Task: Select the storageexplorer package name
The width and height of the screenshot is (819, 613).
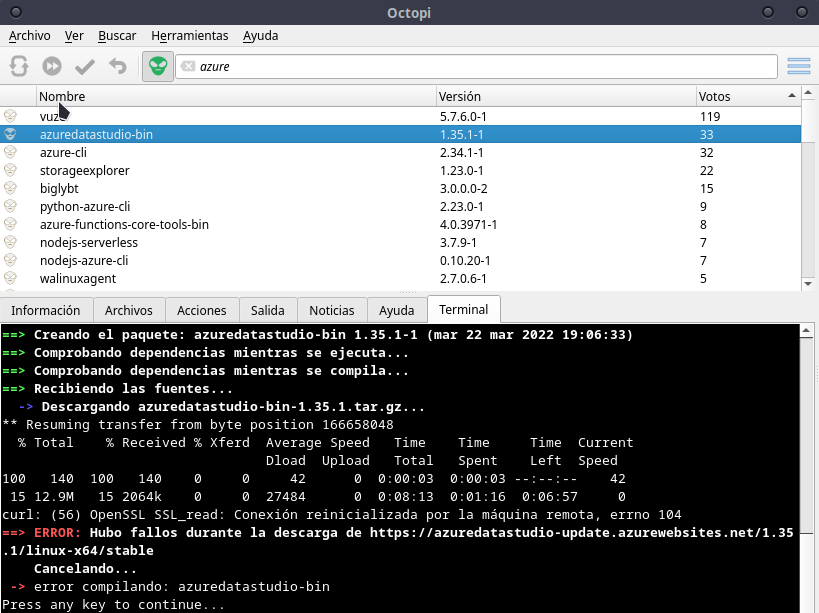Action: [x=85, y=170]
